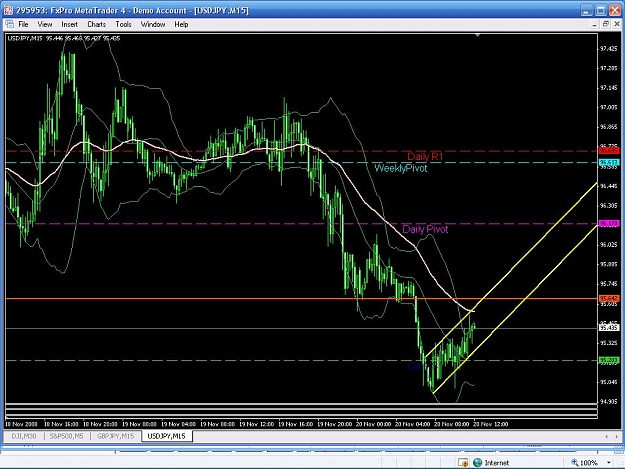
Task: Click the 19 Nov 12:00 time label
Action: coord(256,424)
